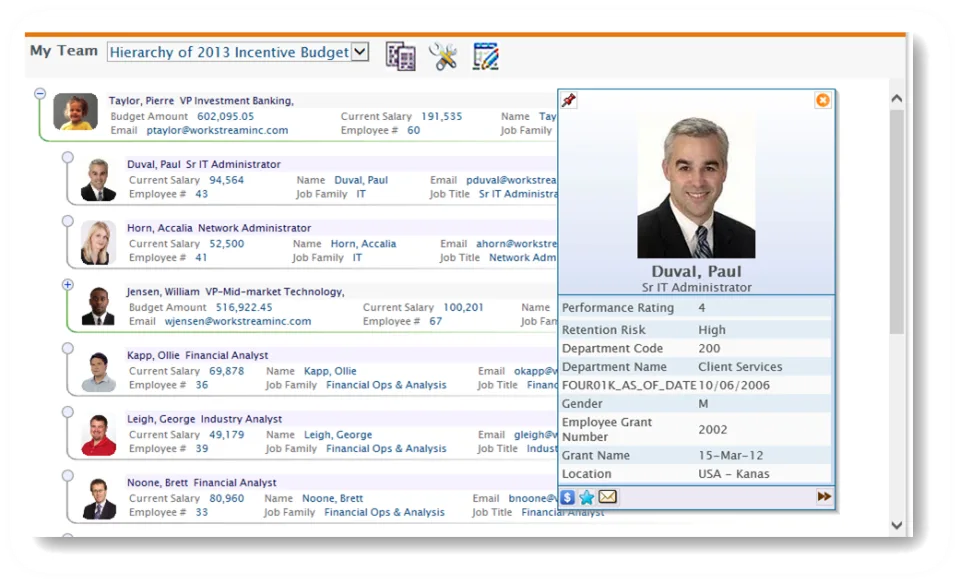Click the Leigh, George Industry Analyst heading
This screenshot has height=584, width=960.
pyautogui.click(x=204, y=419)
